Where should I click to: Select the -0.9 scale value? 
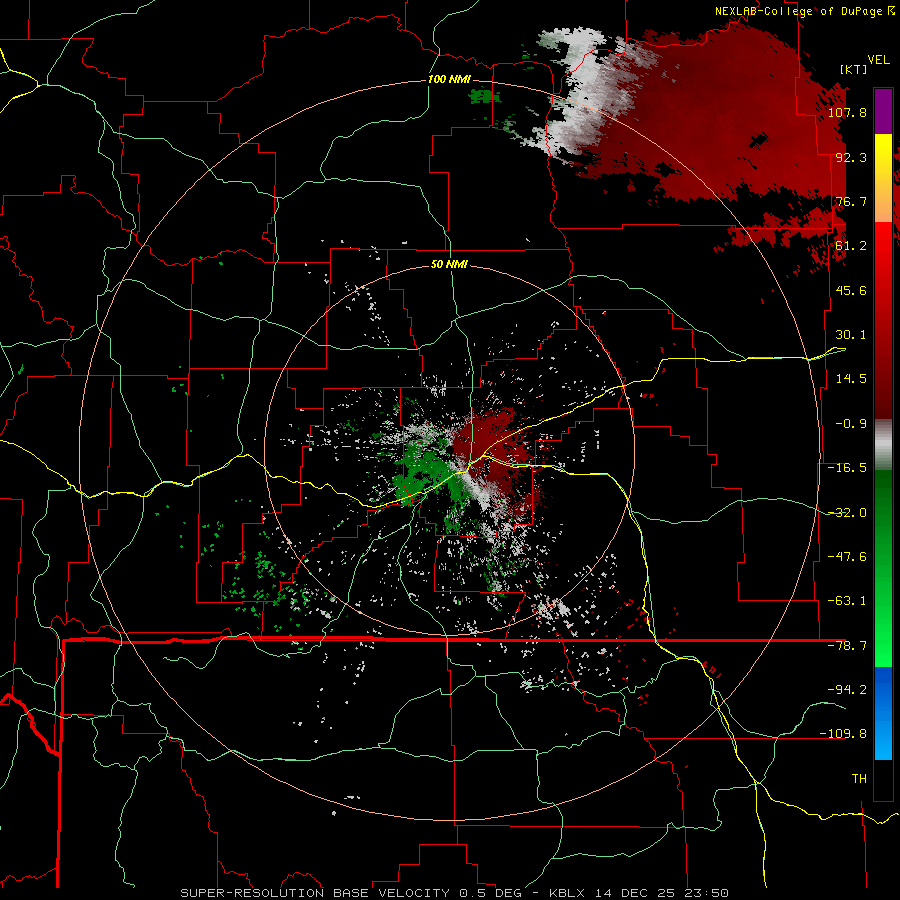(851, 424)
